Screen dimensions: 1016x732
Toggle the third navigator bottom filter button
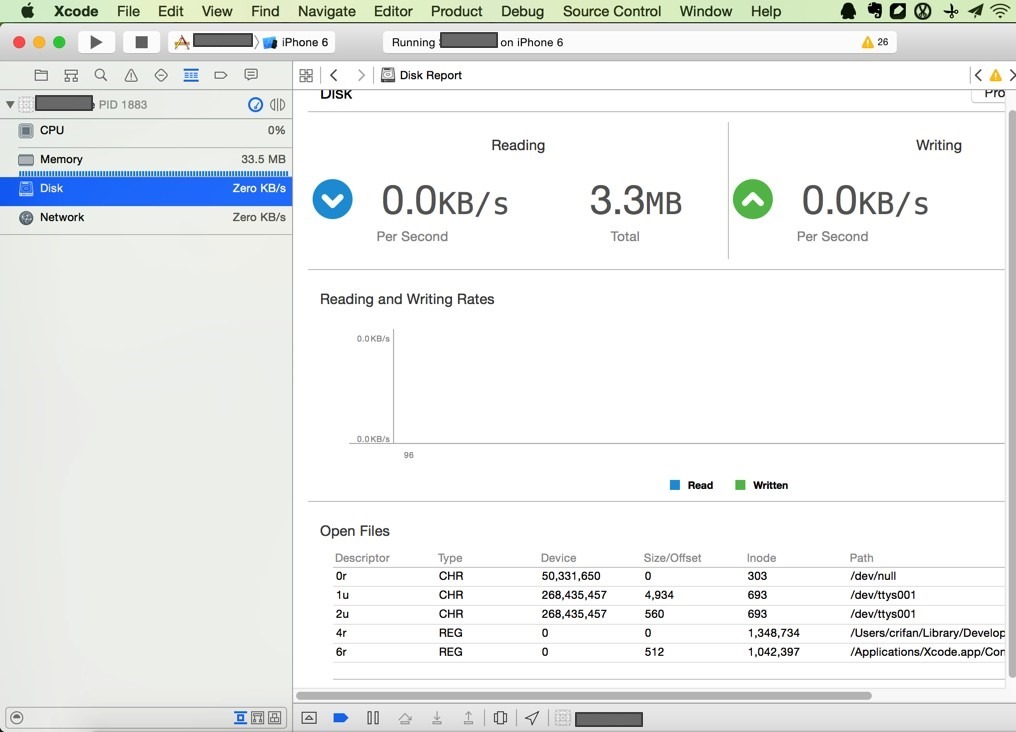pos(275,718)
